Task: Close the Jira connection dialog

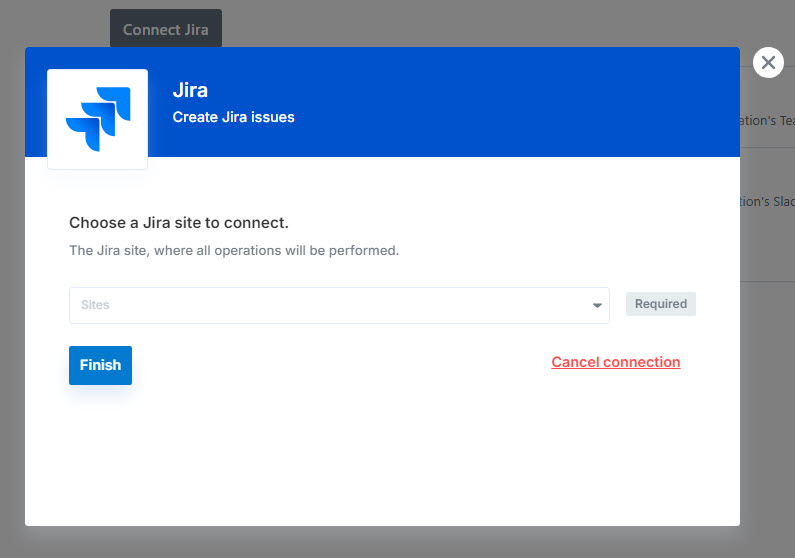Action: pyautogui.click(x=768, y=62)
